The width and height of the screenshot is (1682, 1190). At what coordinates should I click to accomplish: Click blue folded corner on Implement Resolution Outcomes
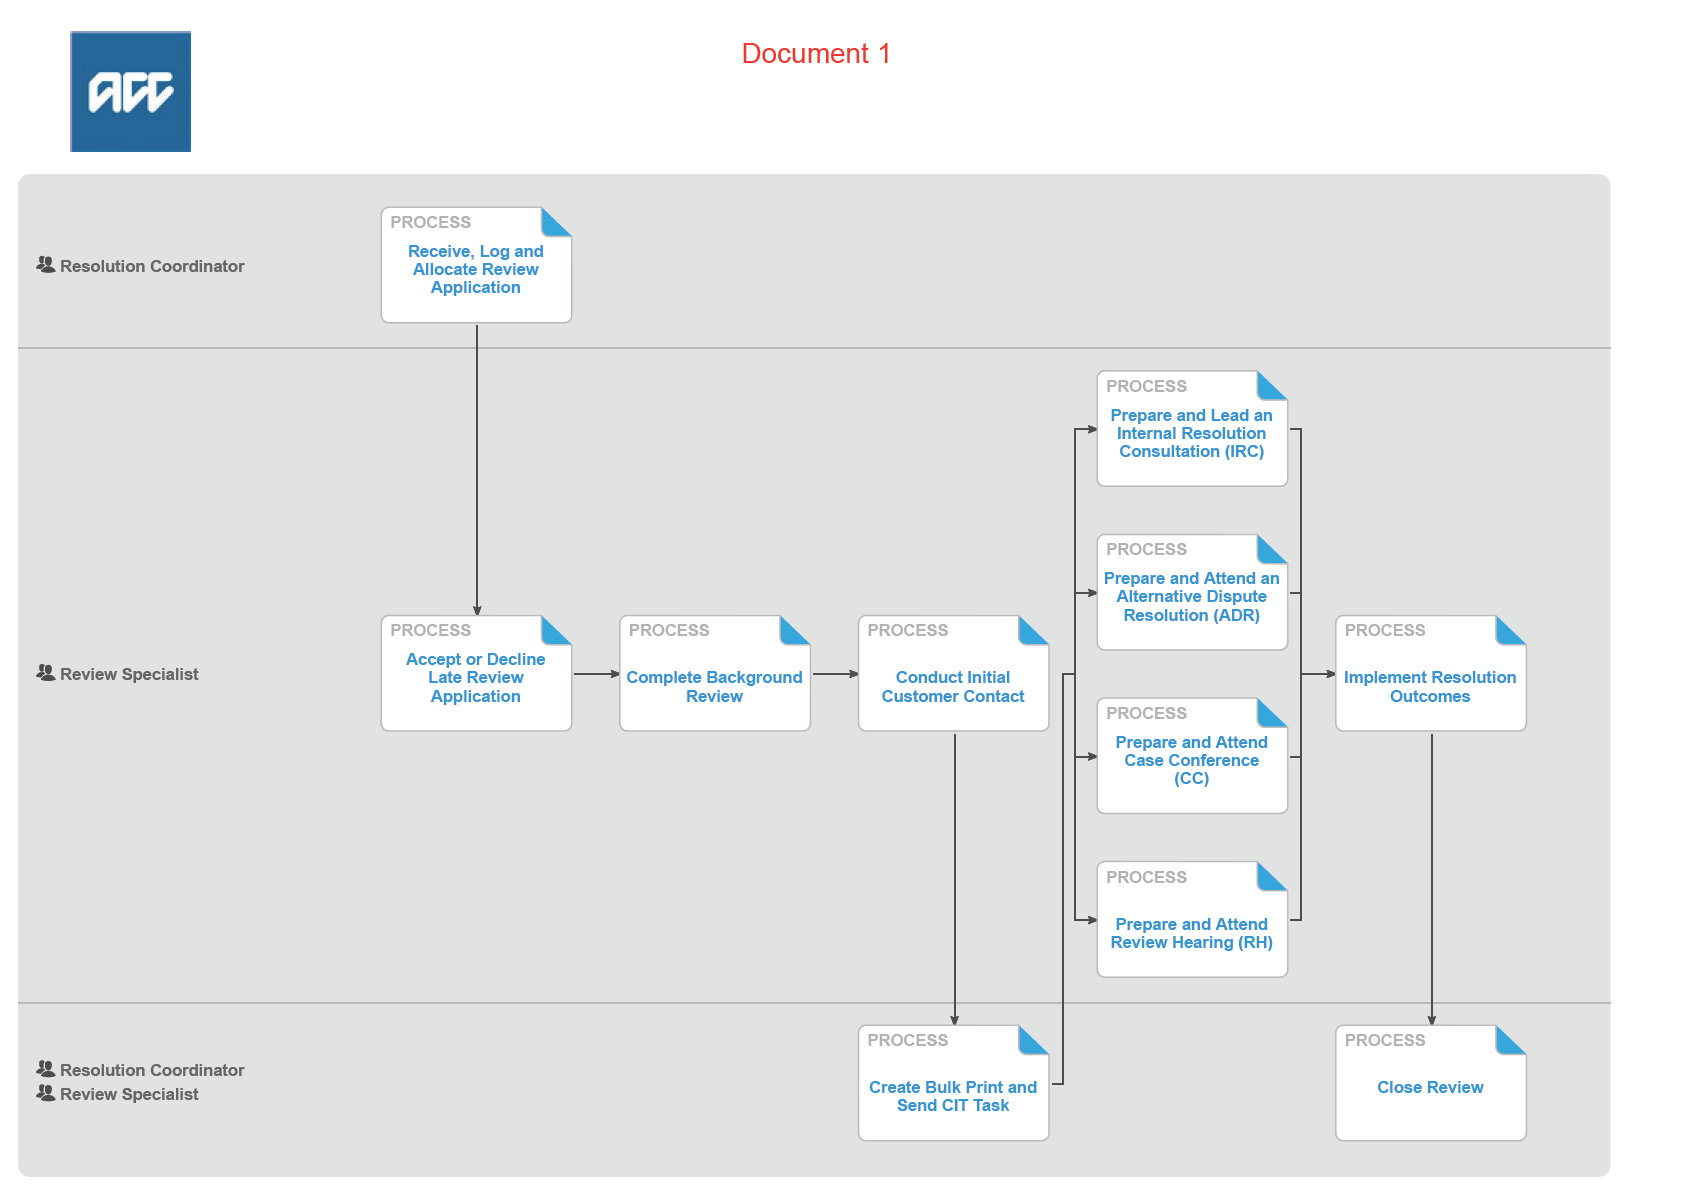pyautogui.click(x=1512, y=629)
